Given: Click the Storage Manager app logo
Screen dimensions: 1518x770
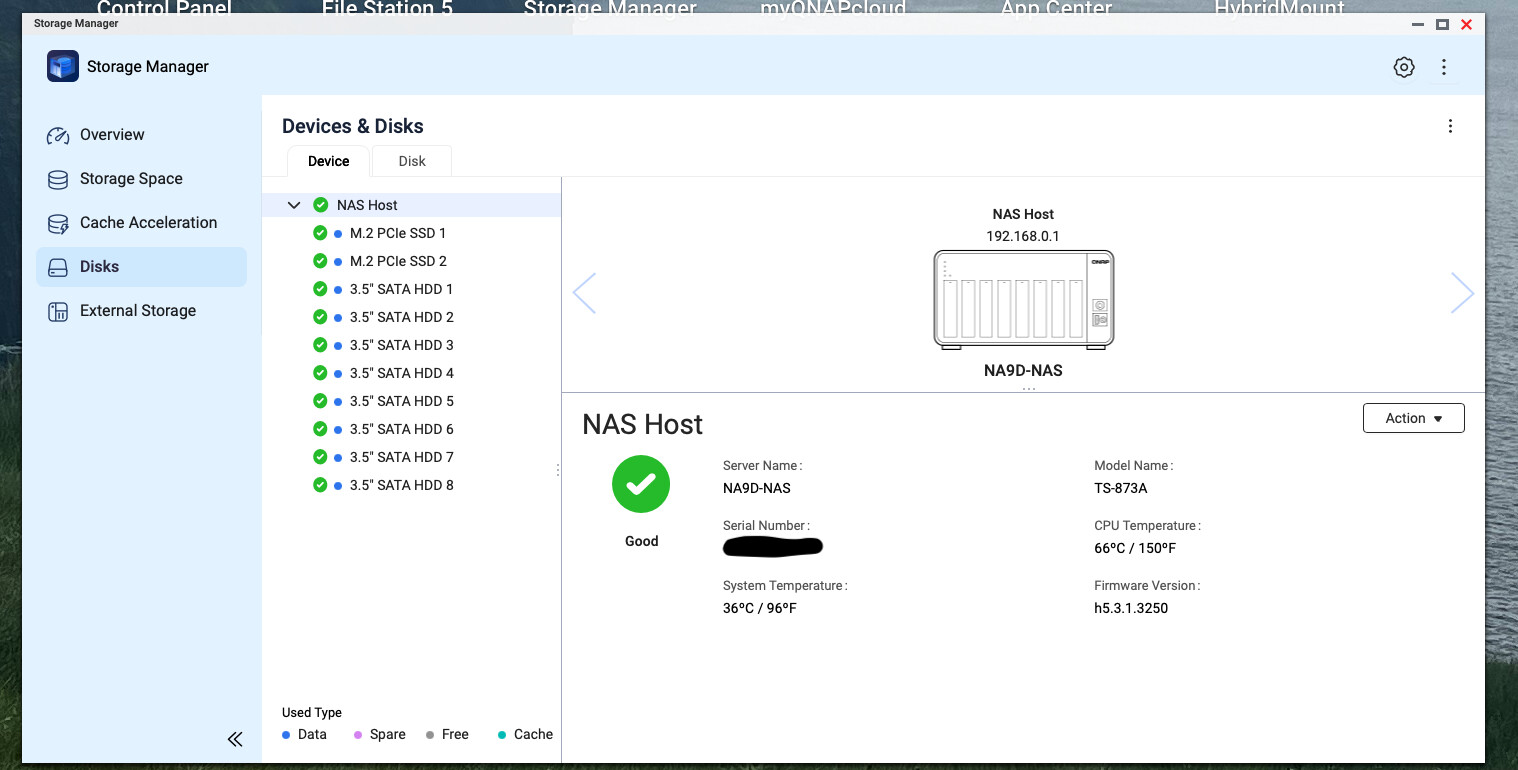Looking at the screenshot, I should tap(63, 67).
